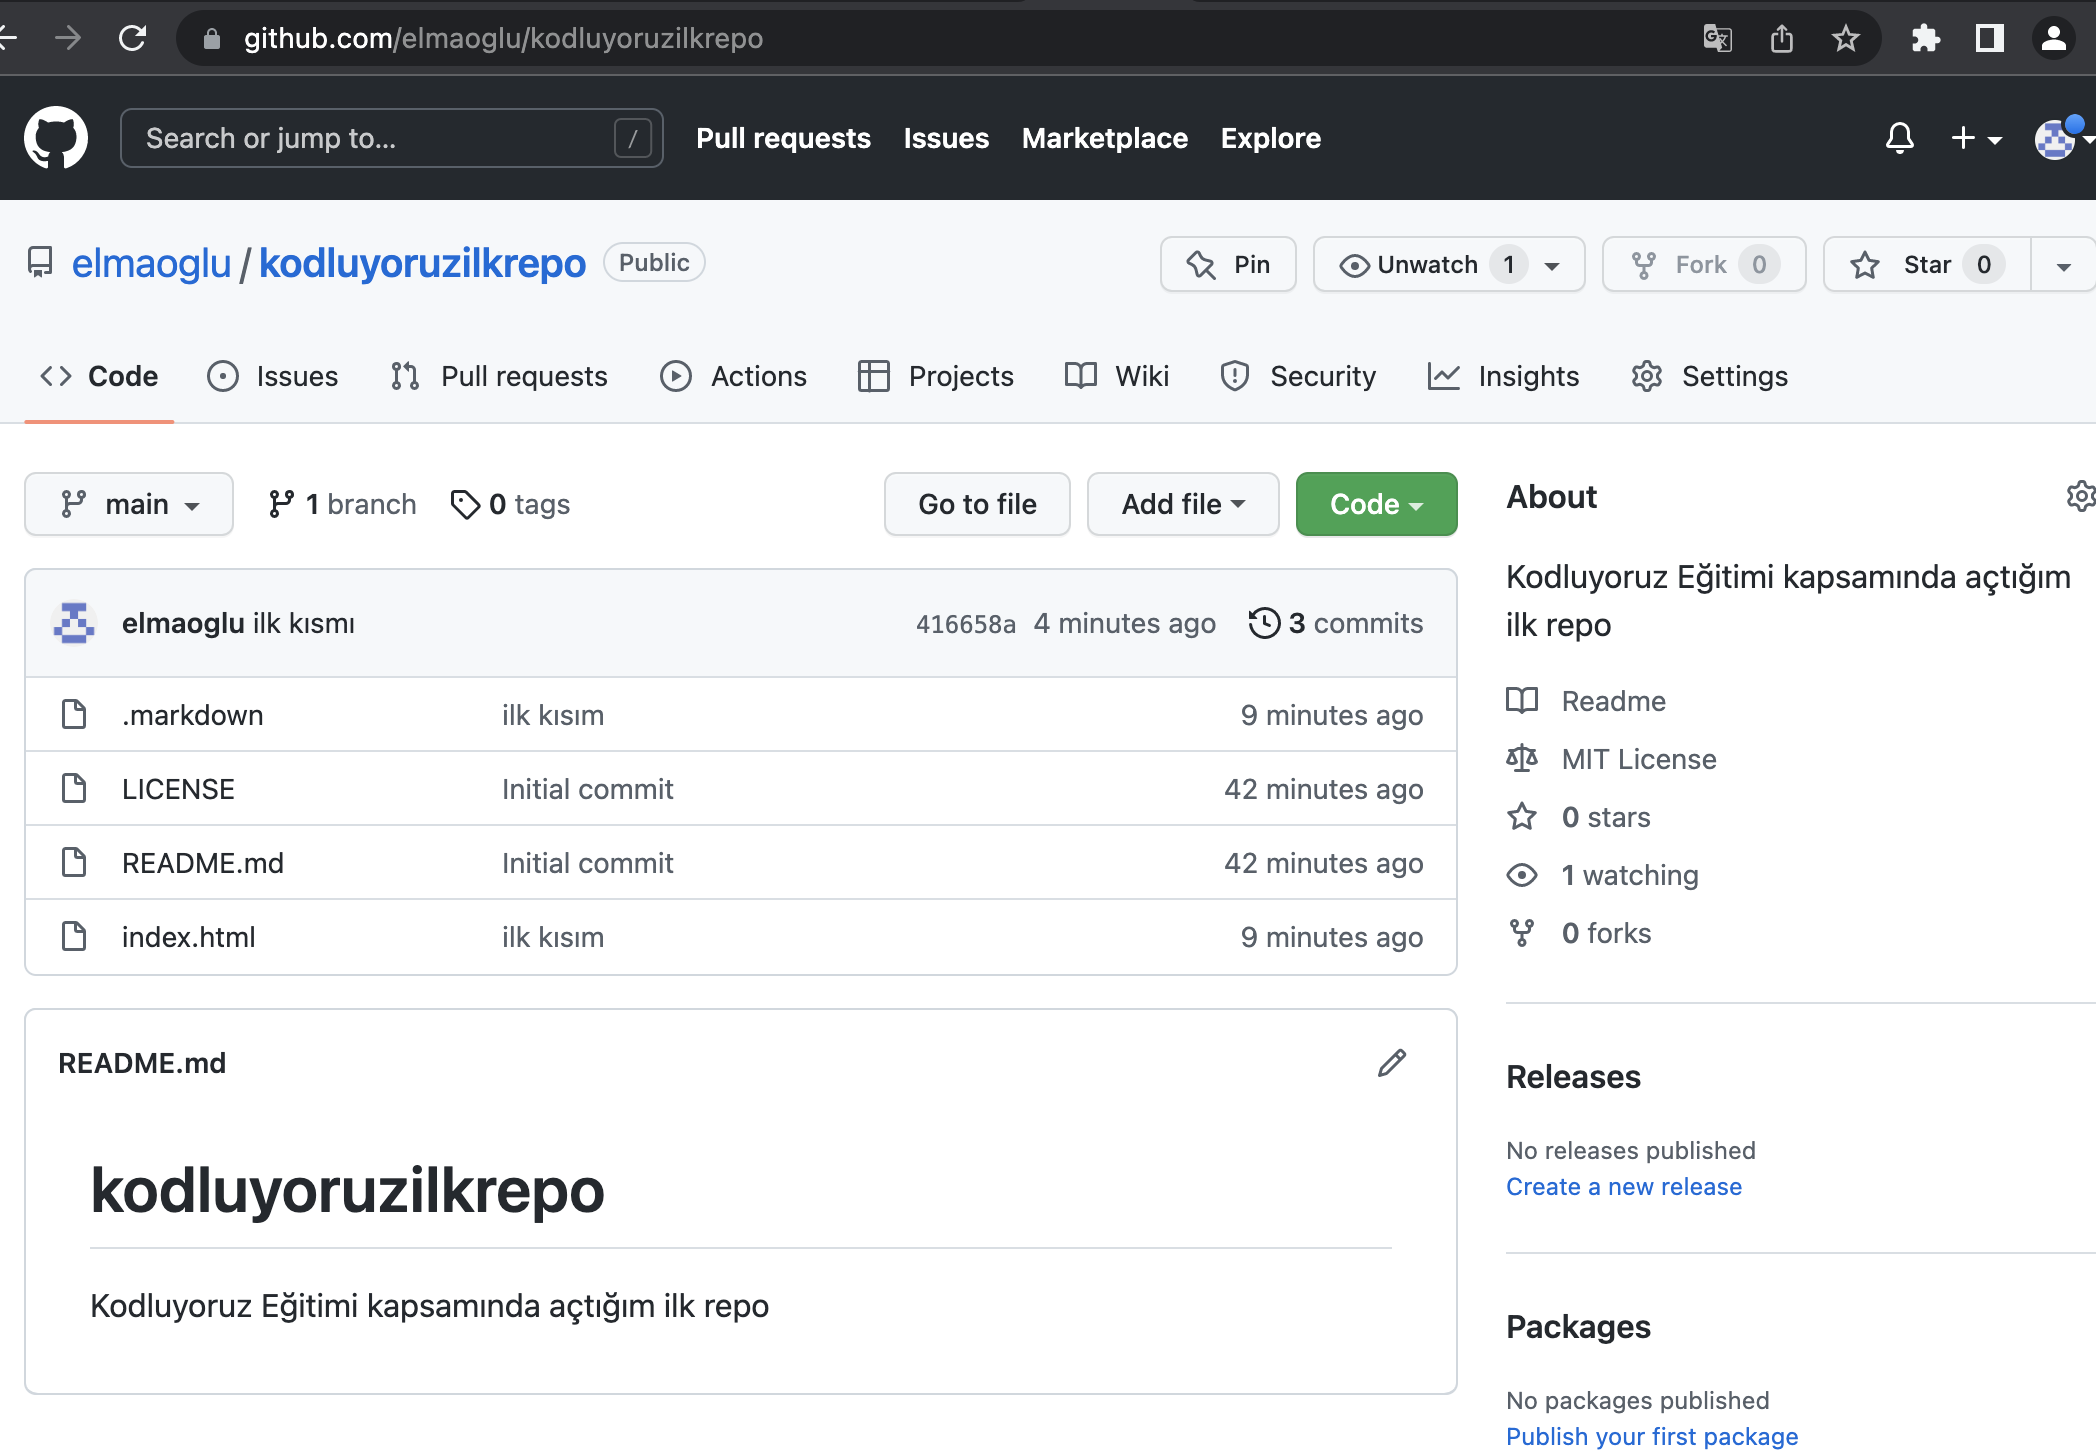2096x1450 pixels.
Task: Pin this repository
Action: [x=1228, y=264]
